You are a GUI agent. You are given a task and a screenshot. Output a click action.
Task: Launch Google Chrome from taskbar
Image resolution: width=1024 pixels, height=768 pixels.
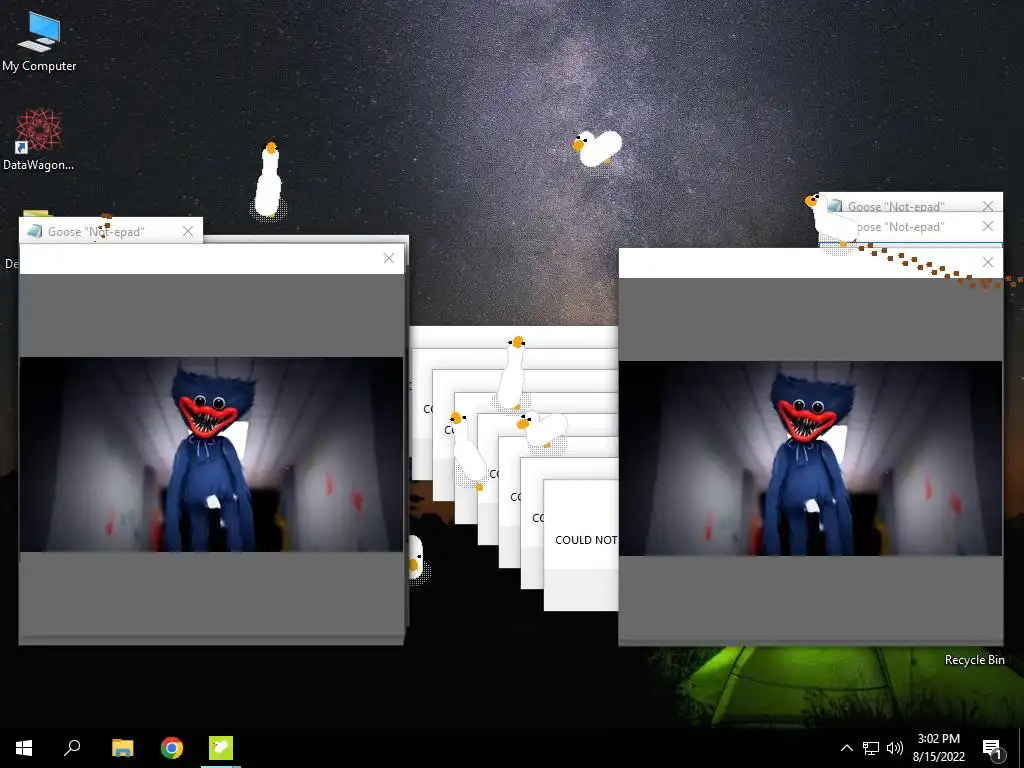pos(172,748)
